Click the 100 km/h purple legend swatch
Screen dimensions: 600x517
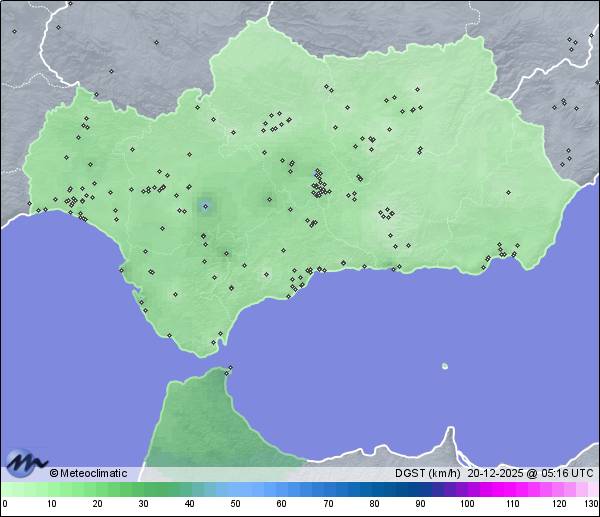pyautogui.click(x=467, y=489)
